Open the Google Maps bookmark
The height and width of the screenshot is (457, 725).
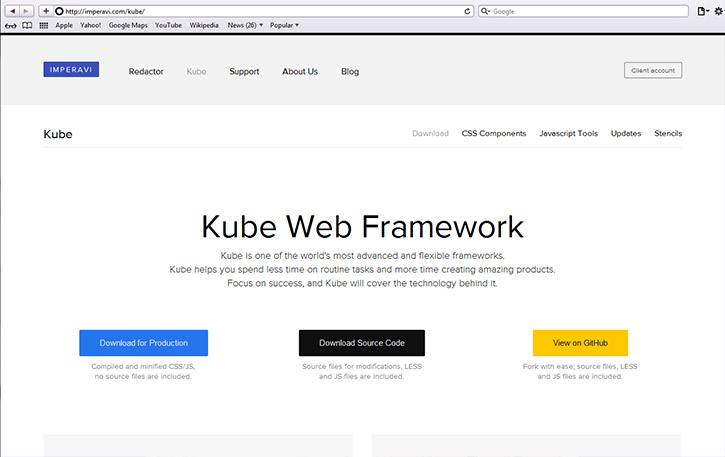(128, 25)
